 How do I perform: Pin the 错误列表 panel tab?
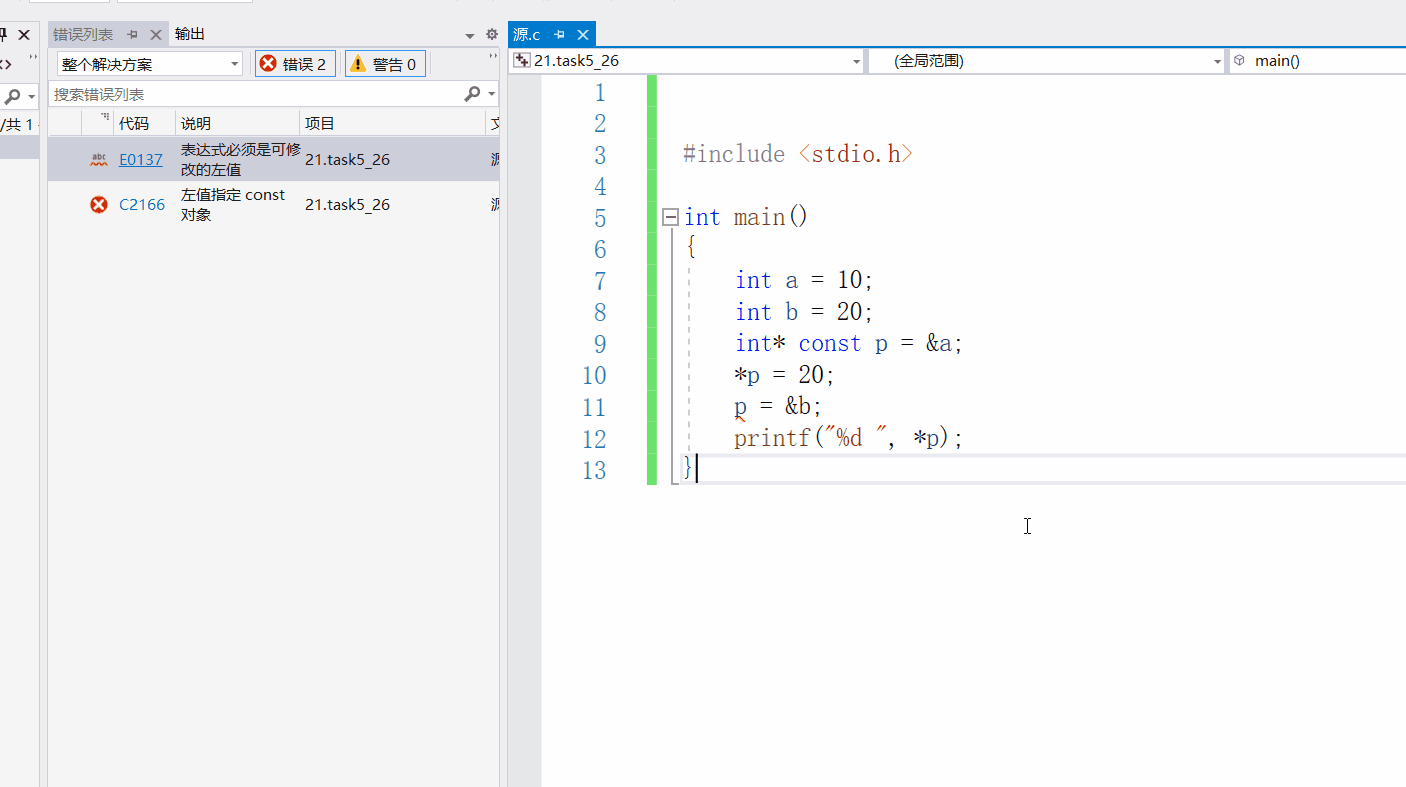(x=132, y=34)
